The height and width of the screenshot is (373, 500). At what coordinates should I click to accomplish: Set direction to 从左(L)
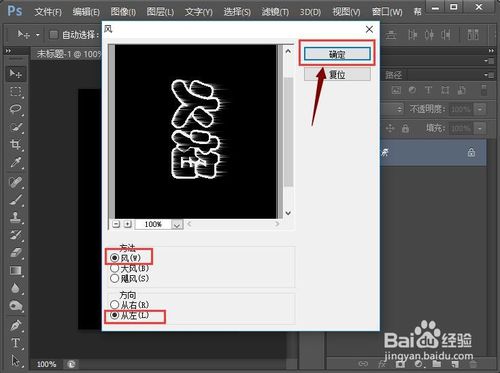(x=115, y=315)
